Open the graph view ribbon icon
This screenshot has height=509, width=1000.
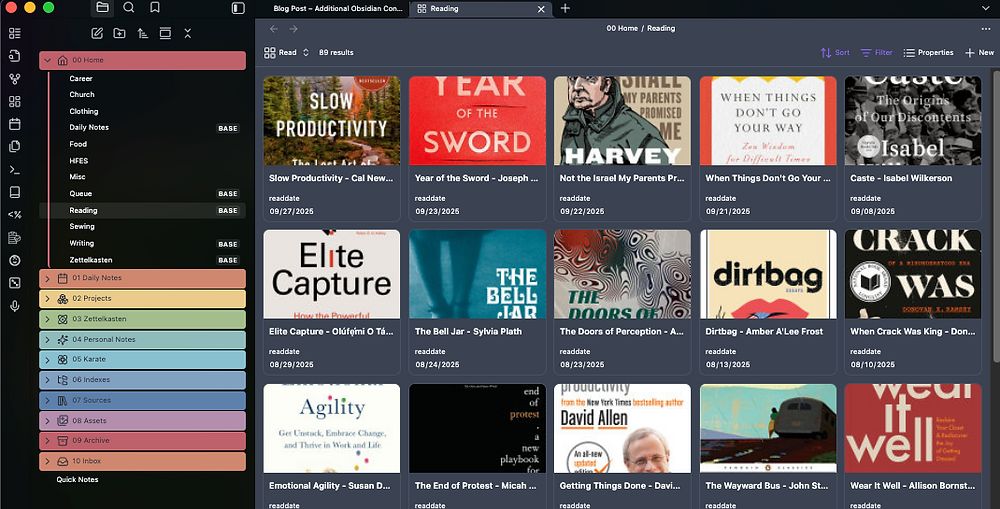(x=15, y=79)
